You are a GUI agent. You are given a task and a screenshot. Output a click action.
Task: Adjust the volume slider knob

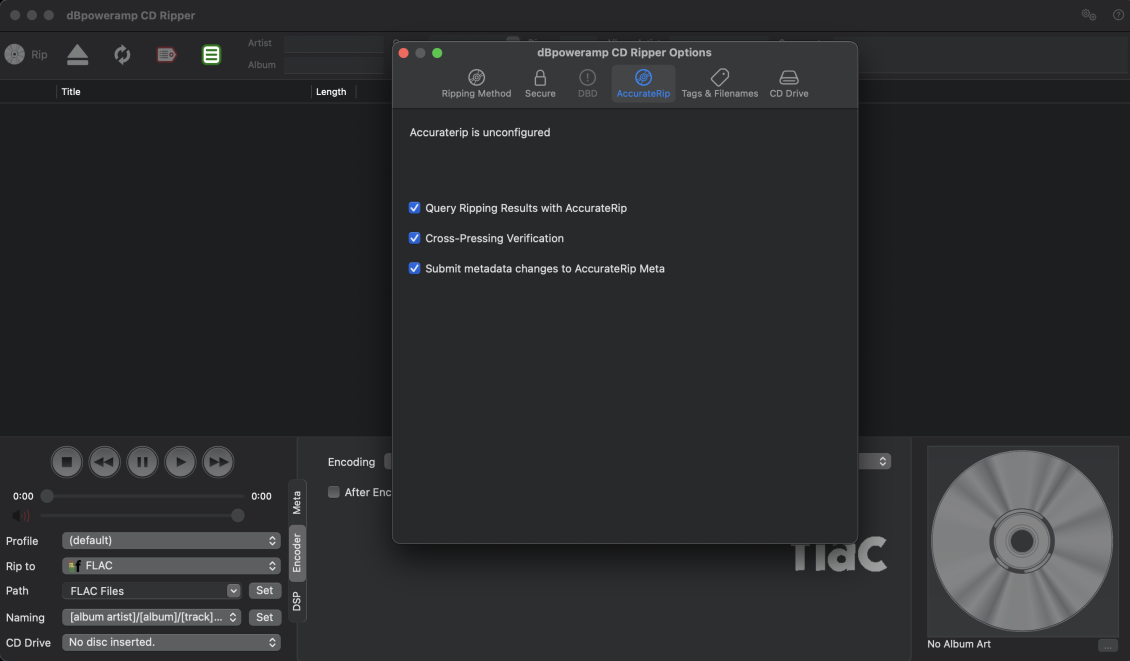[237, 516]
